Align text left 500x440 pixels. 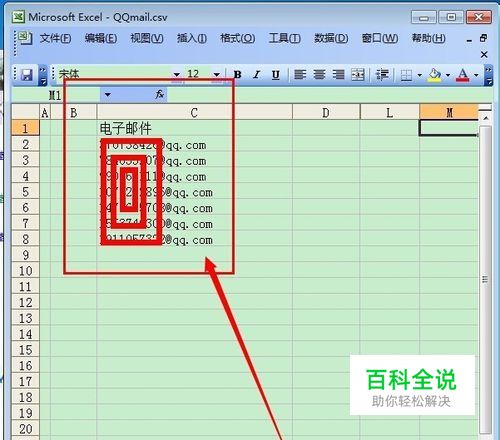pos(300,74)
